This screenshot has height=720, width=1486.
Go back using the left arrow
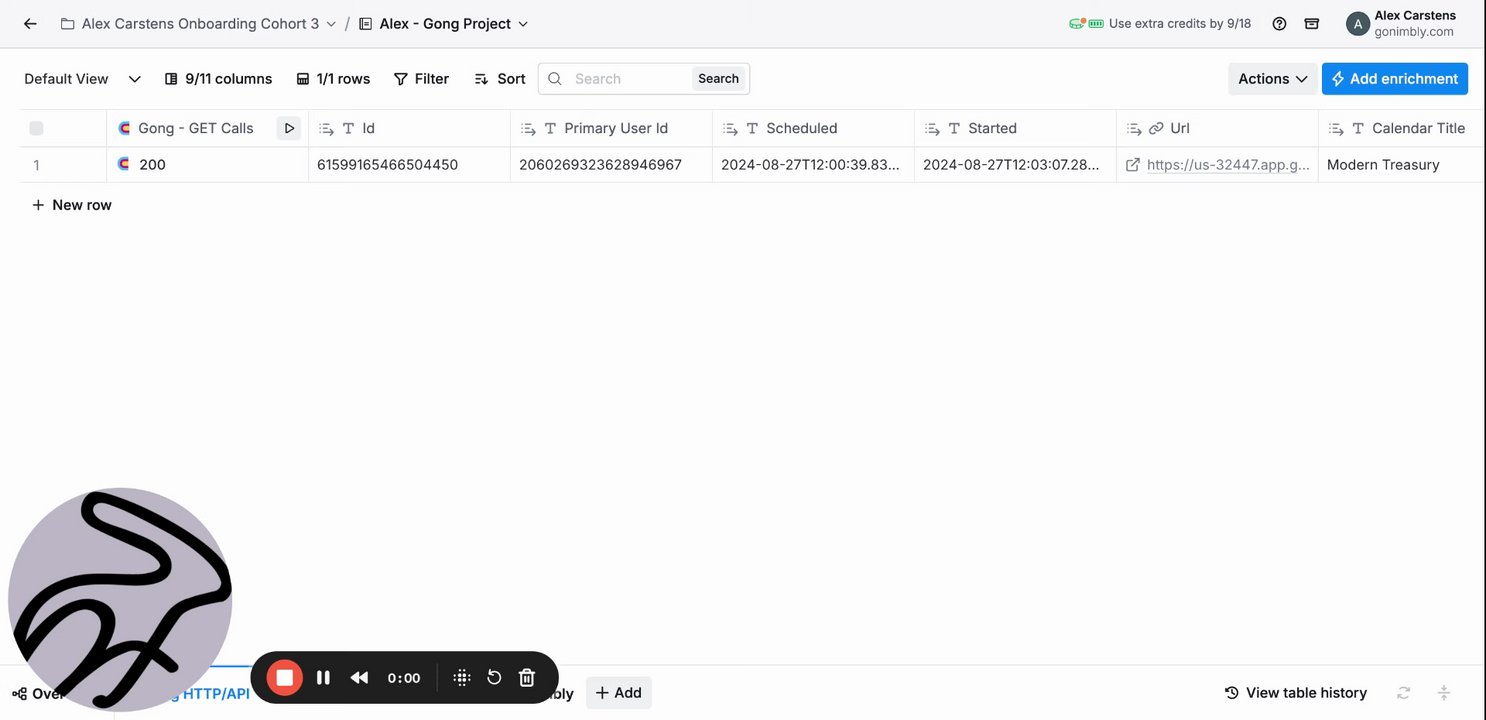30,24
